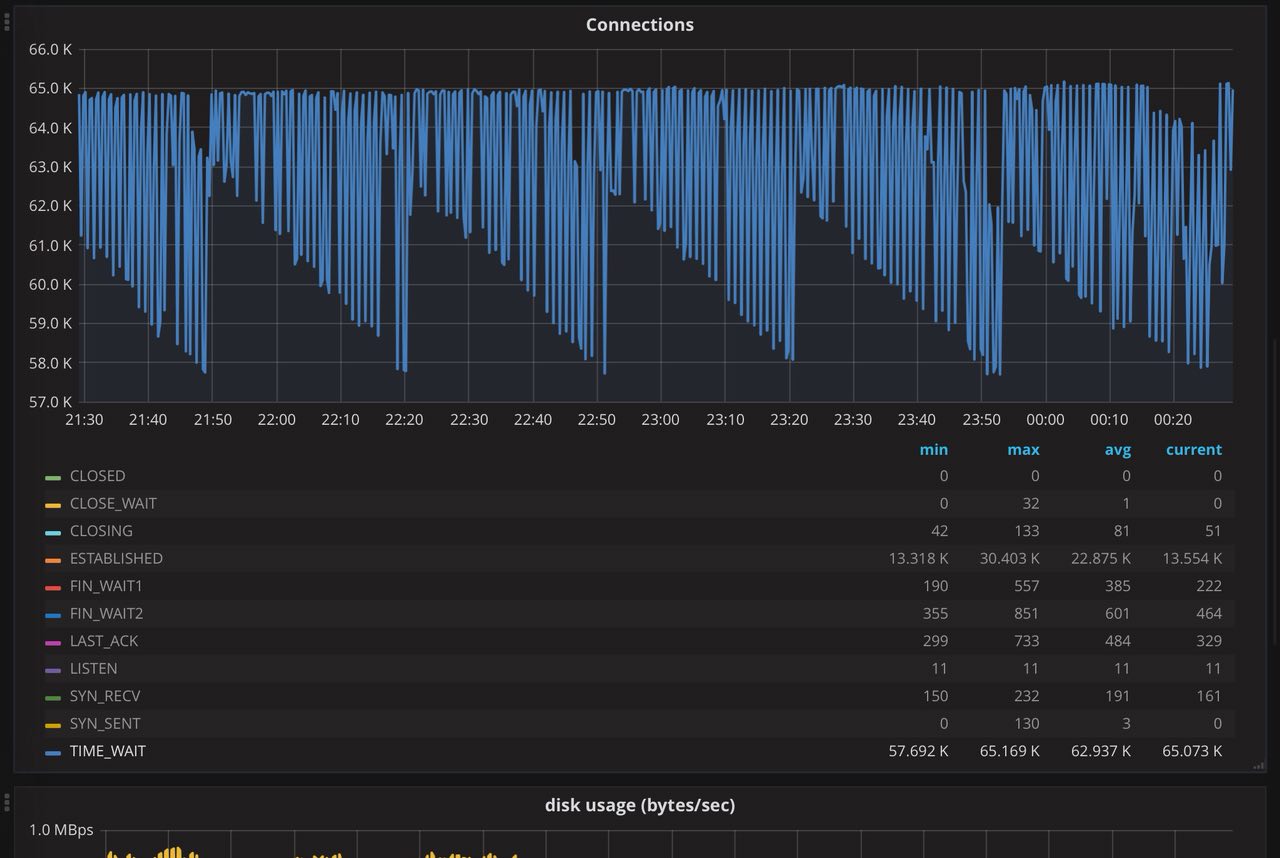Image resolution: width=1280 pixels, height=858 pixels.
Task: Click TIME_WAIT min value 57.692 K
Action: point(918,751)
